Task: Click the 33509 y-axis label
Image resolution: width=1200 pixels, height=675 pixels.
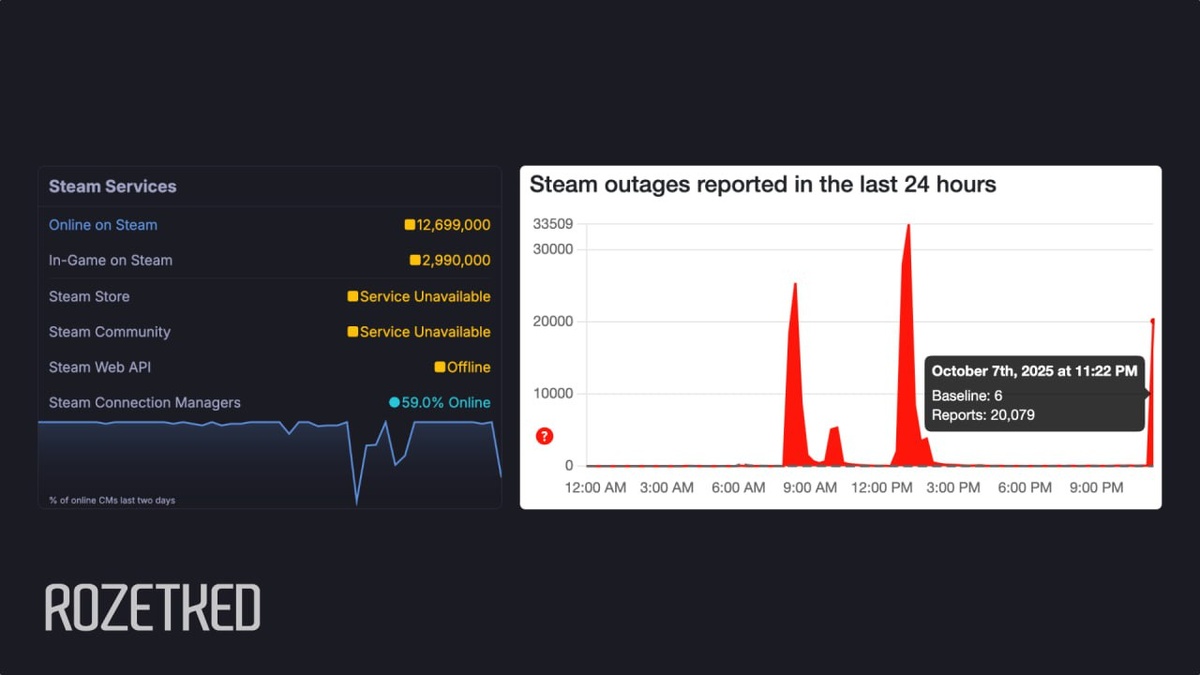Action: pos(553,224)
